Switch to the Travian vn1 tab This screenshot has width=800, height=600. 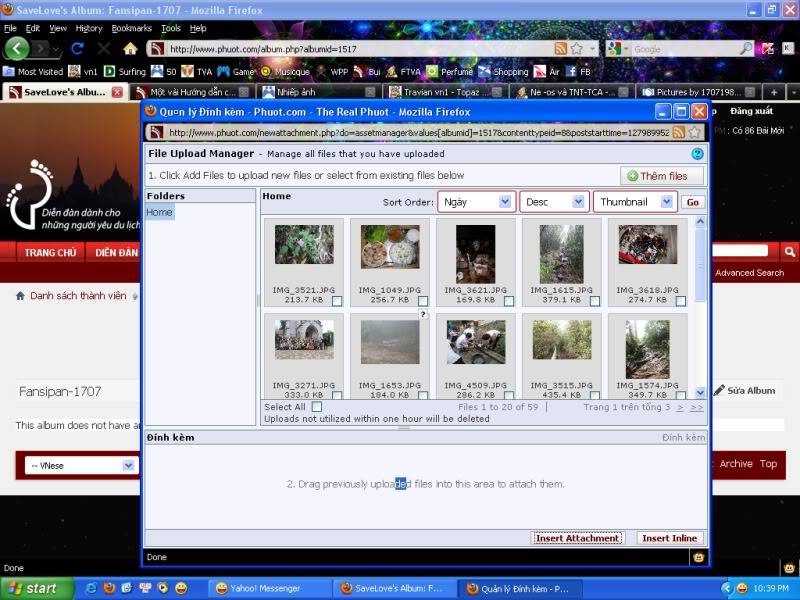(444, 92)
